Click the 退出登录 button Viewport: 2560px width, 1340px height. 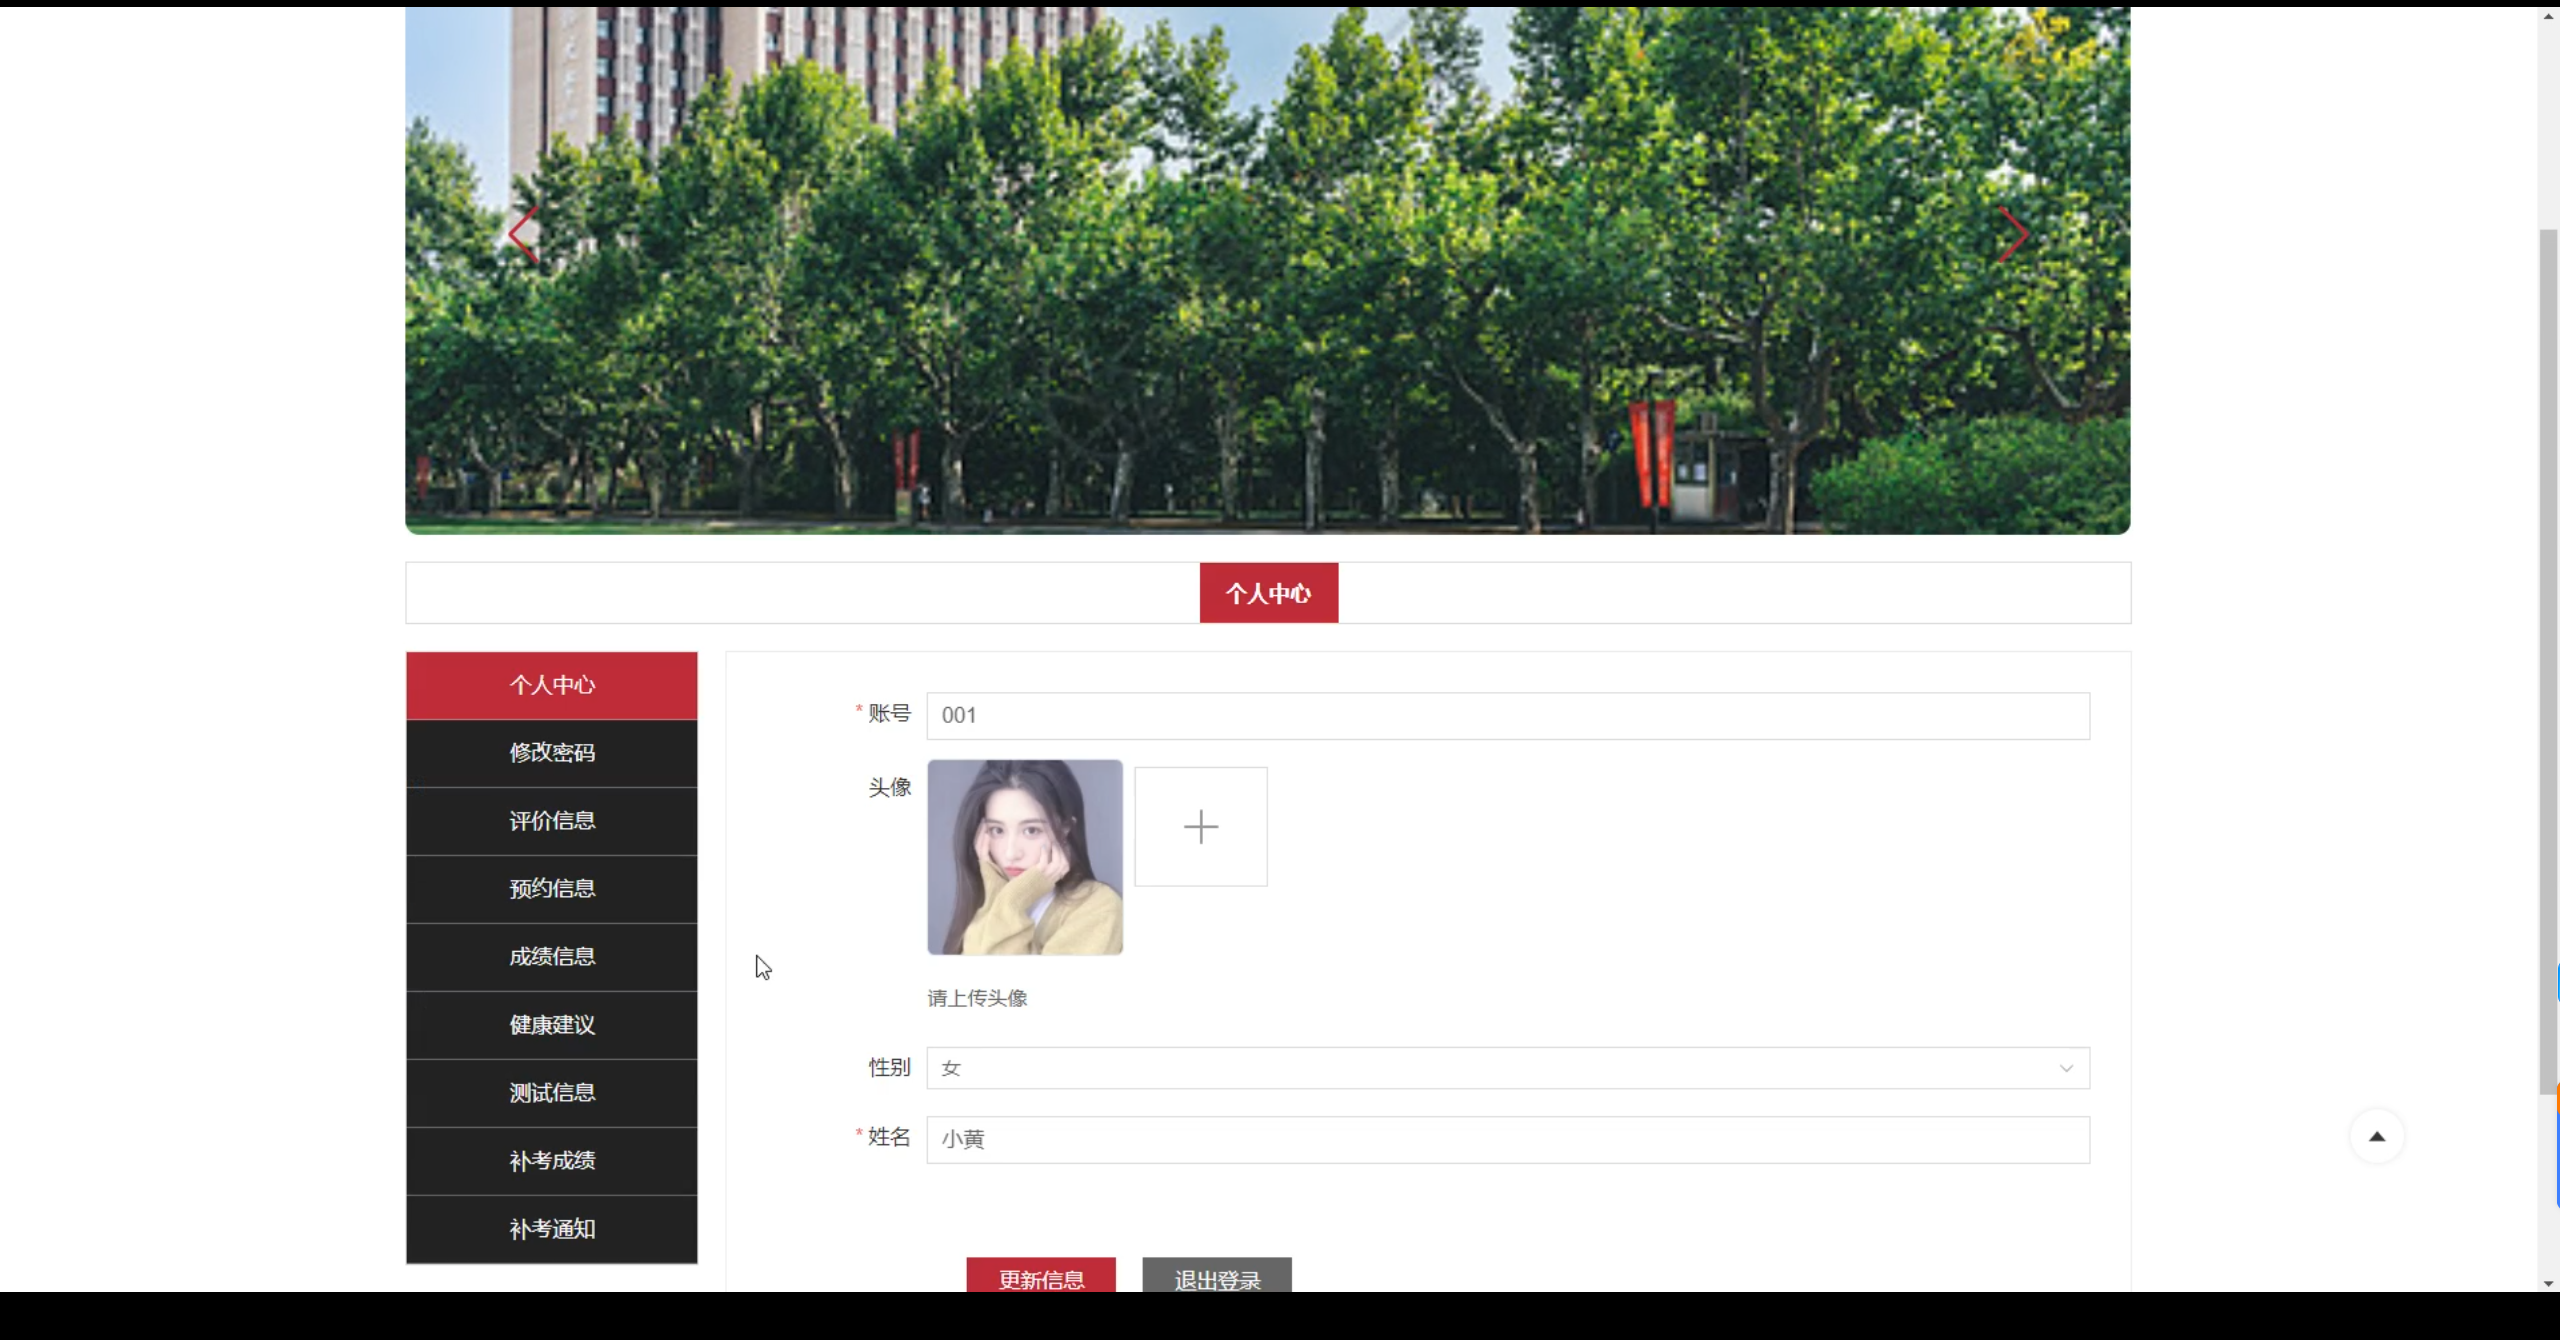[1216, 1277]
